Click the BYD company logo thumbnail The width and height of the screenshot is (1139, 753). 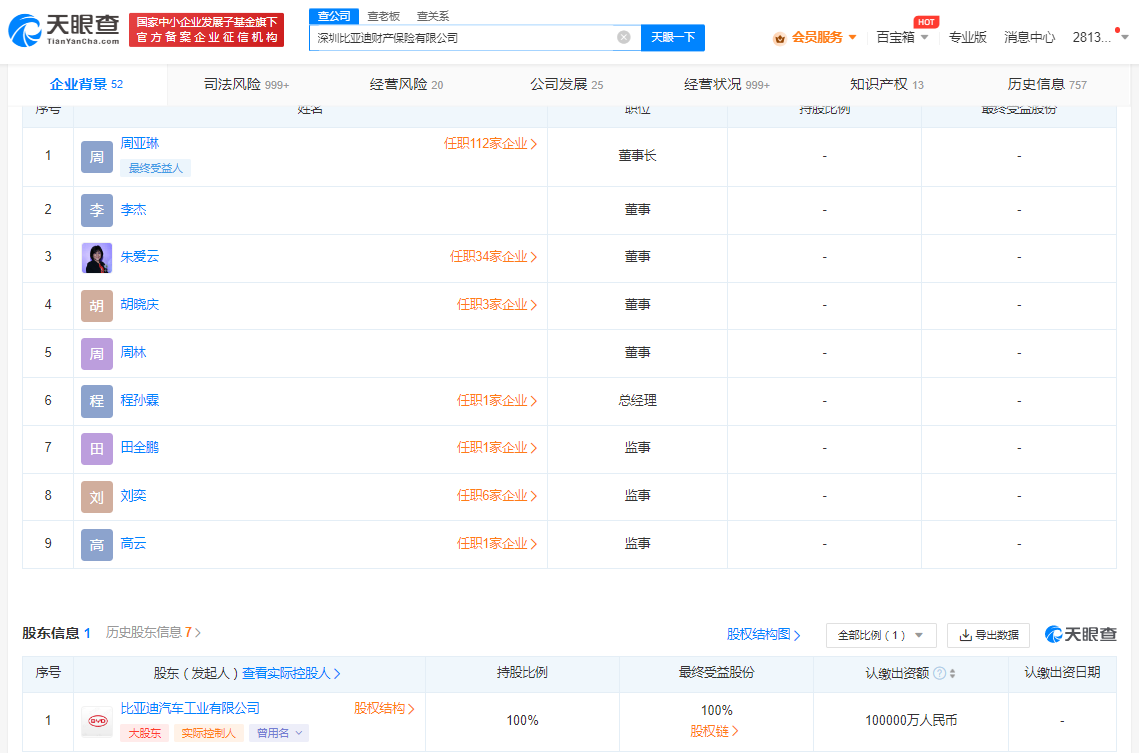click(x=97, y=720)
